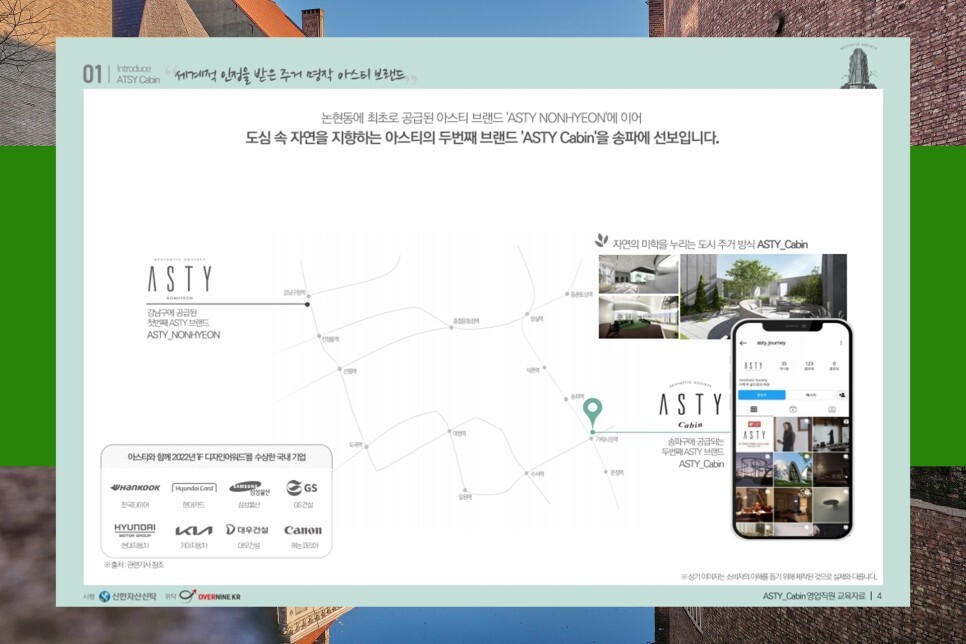The height and width of the screenshot is (644, 966).
Task: Click the Hyundai Motor Group logo
Action: pyautogui.click(x=135, y=530)
